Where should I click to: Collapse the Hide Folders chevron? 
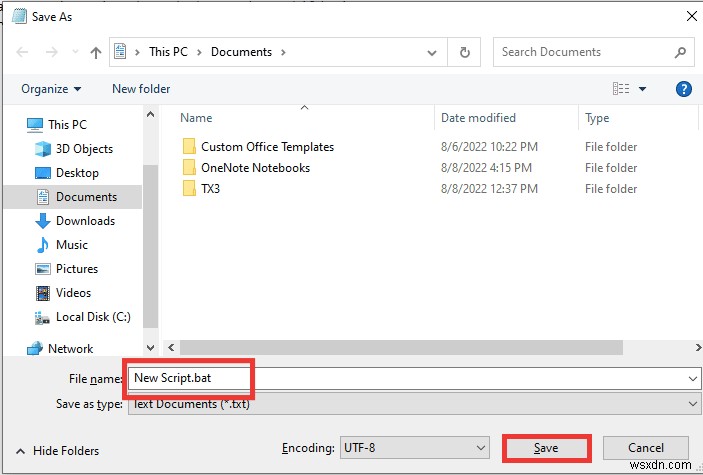pyautogui.click(x=19, y=451)
